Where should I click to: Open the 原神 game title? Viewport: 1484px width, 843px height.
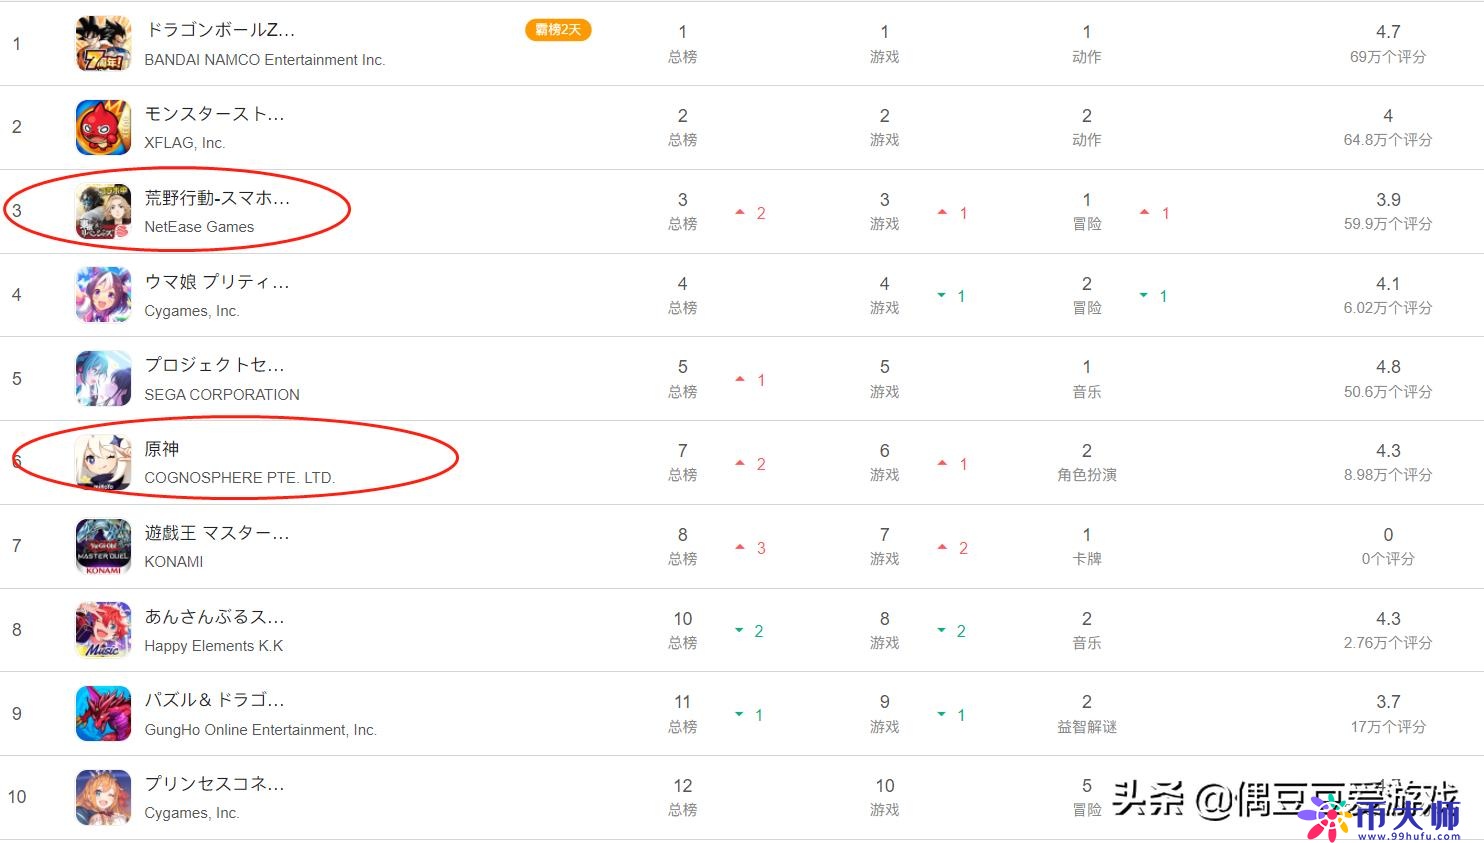pos(162,449)
